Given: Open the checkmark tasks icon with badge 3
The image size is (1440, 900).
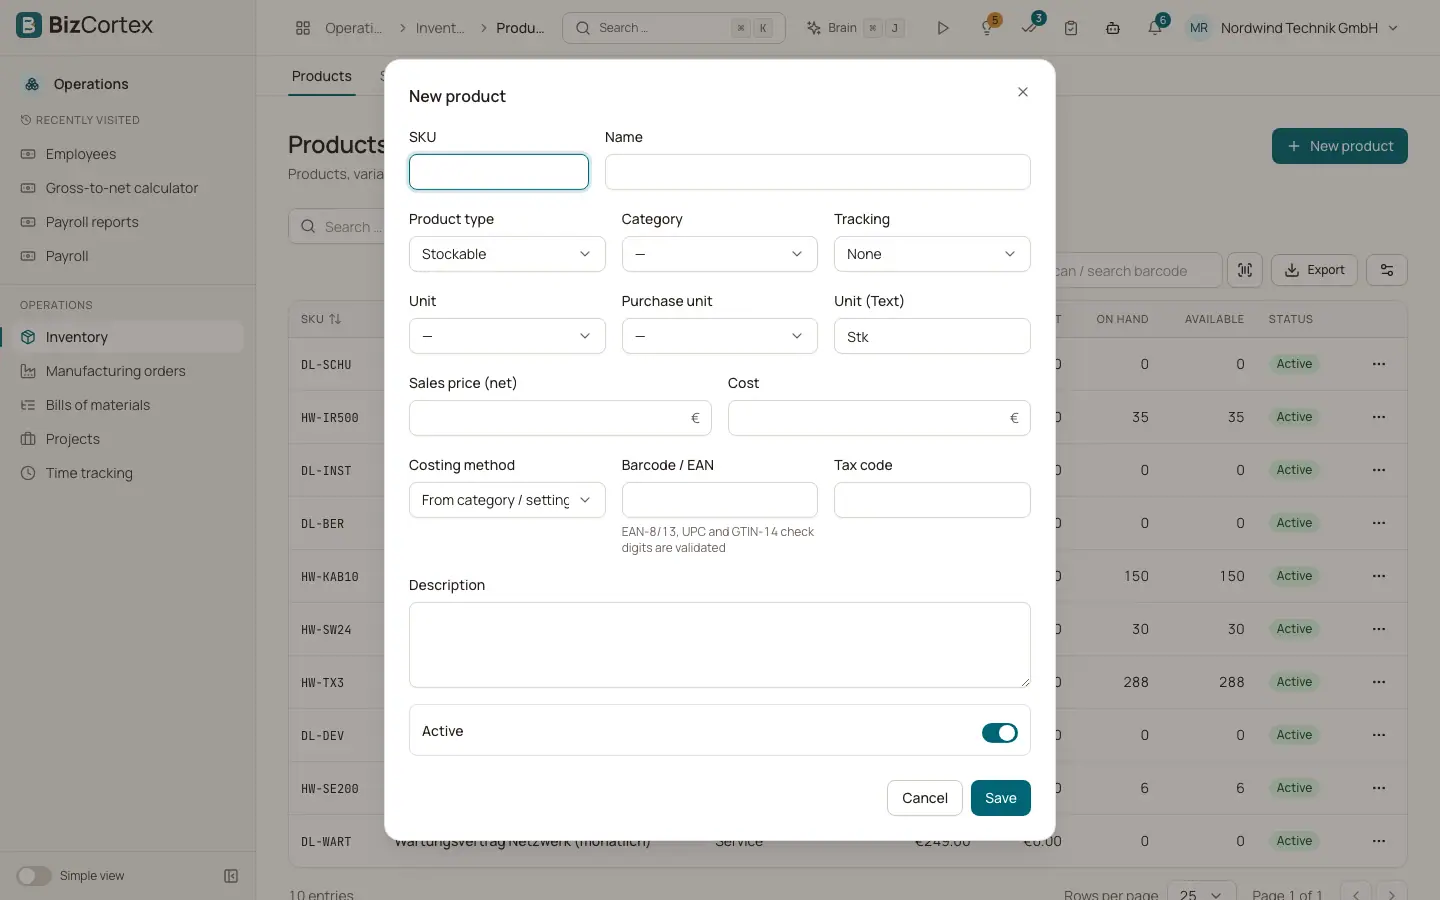Looking at the screenshot, I should click(x=1029, y=28).
